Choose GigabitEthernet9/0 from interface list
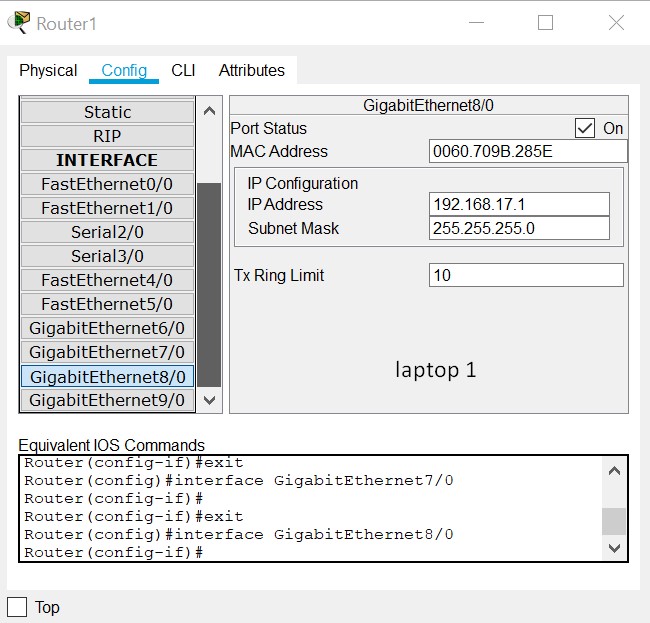Viewport: 650px width, 623px height. point(107,400)
